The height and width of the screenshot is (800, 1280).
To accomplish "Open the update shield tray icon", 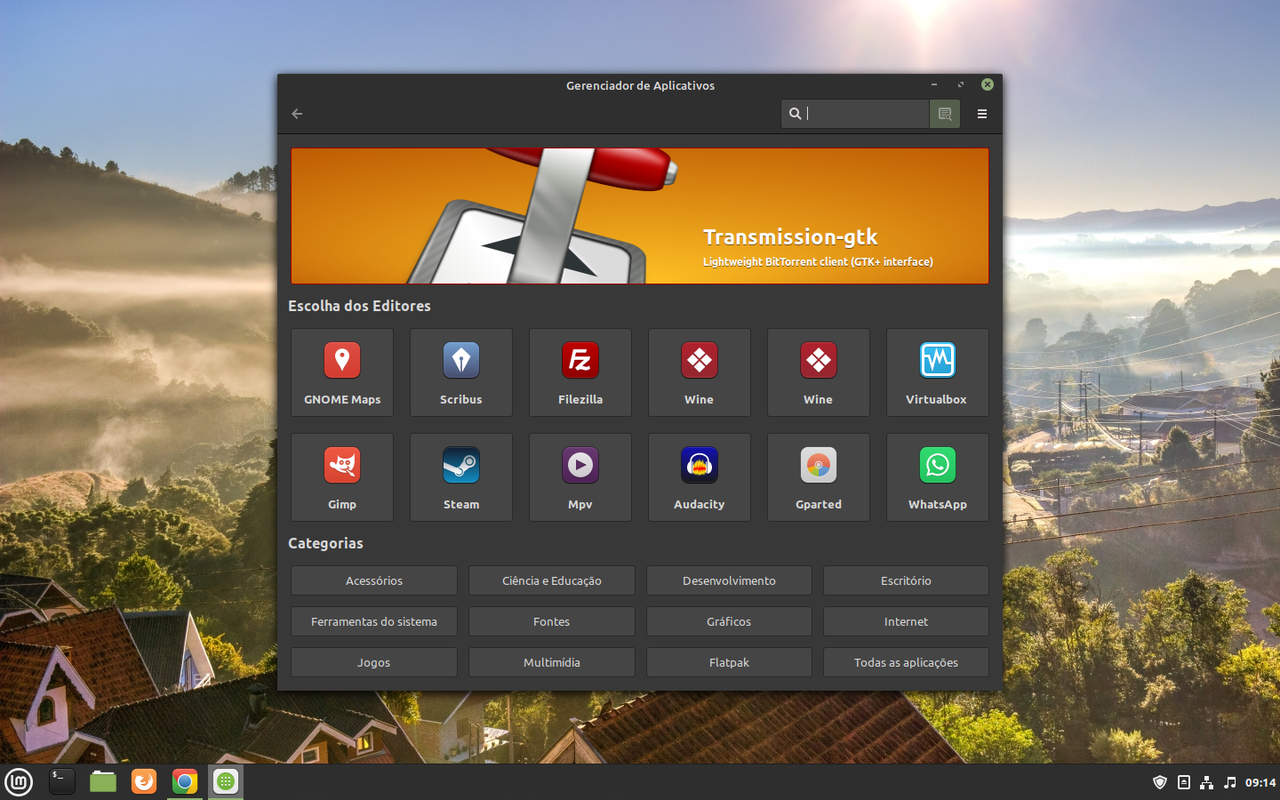I will [1160, 782].
